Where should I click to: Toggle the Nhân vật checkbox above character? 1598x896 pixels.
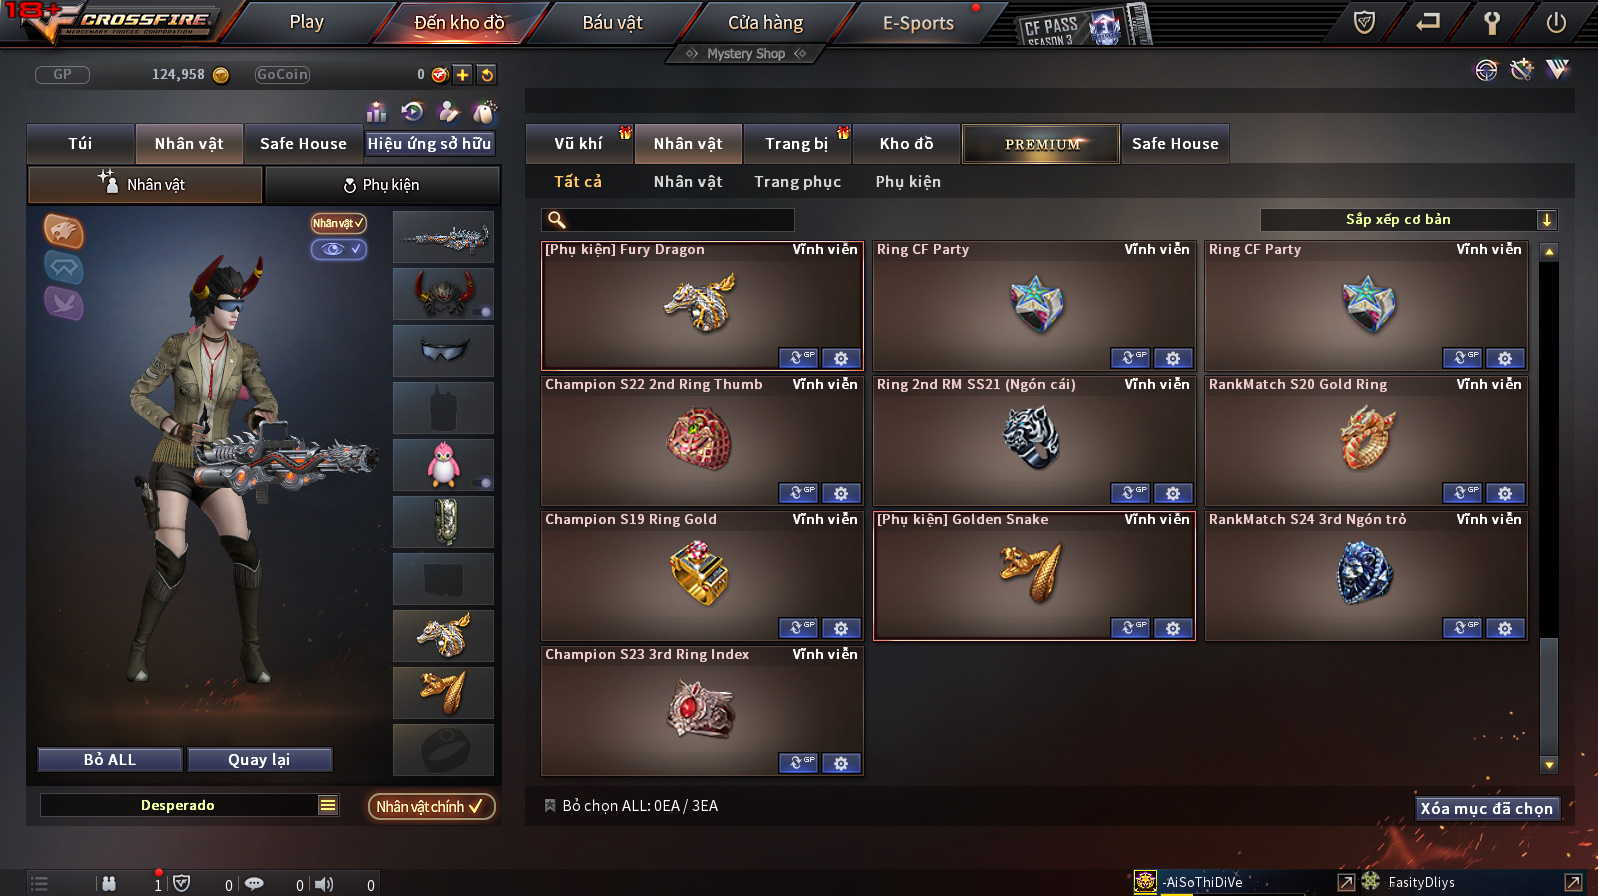pyautogui.click(x=339, y=223)
